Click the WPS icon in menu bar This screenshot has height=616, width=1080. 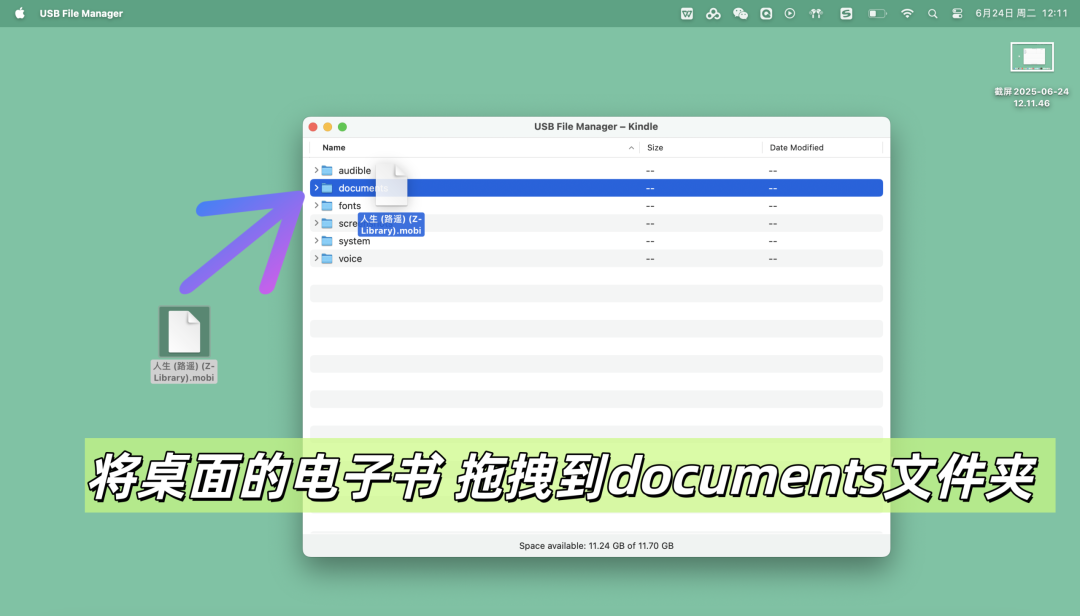[x=687, y=13]
